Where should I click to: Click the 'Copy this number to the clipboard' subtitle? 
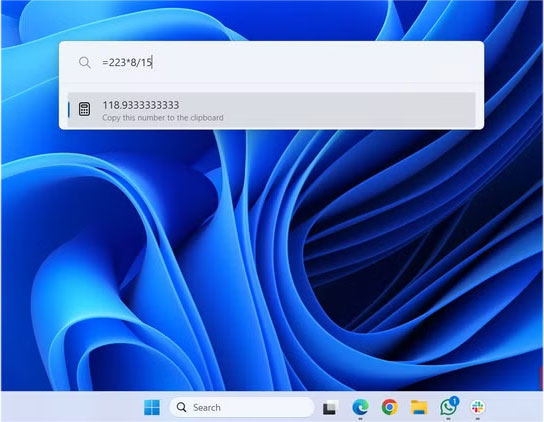coord(163,118)
